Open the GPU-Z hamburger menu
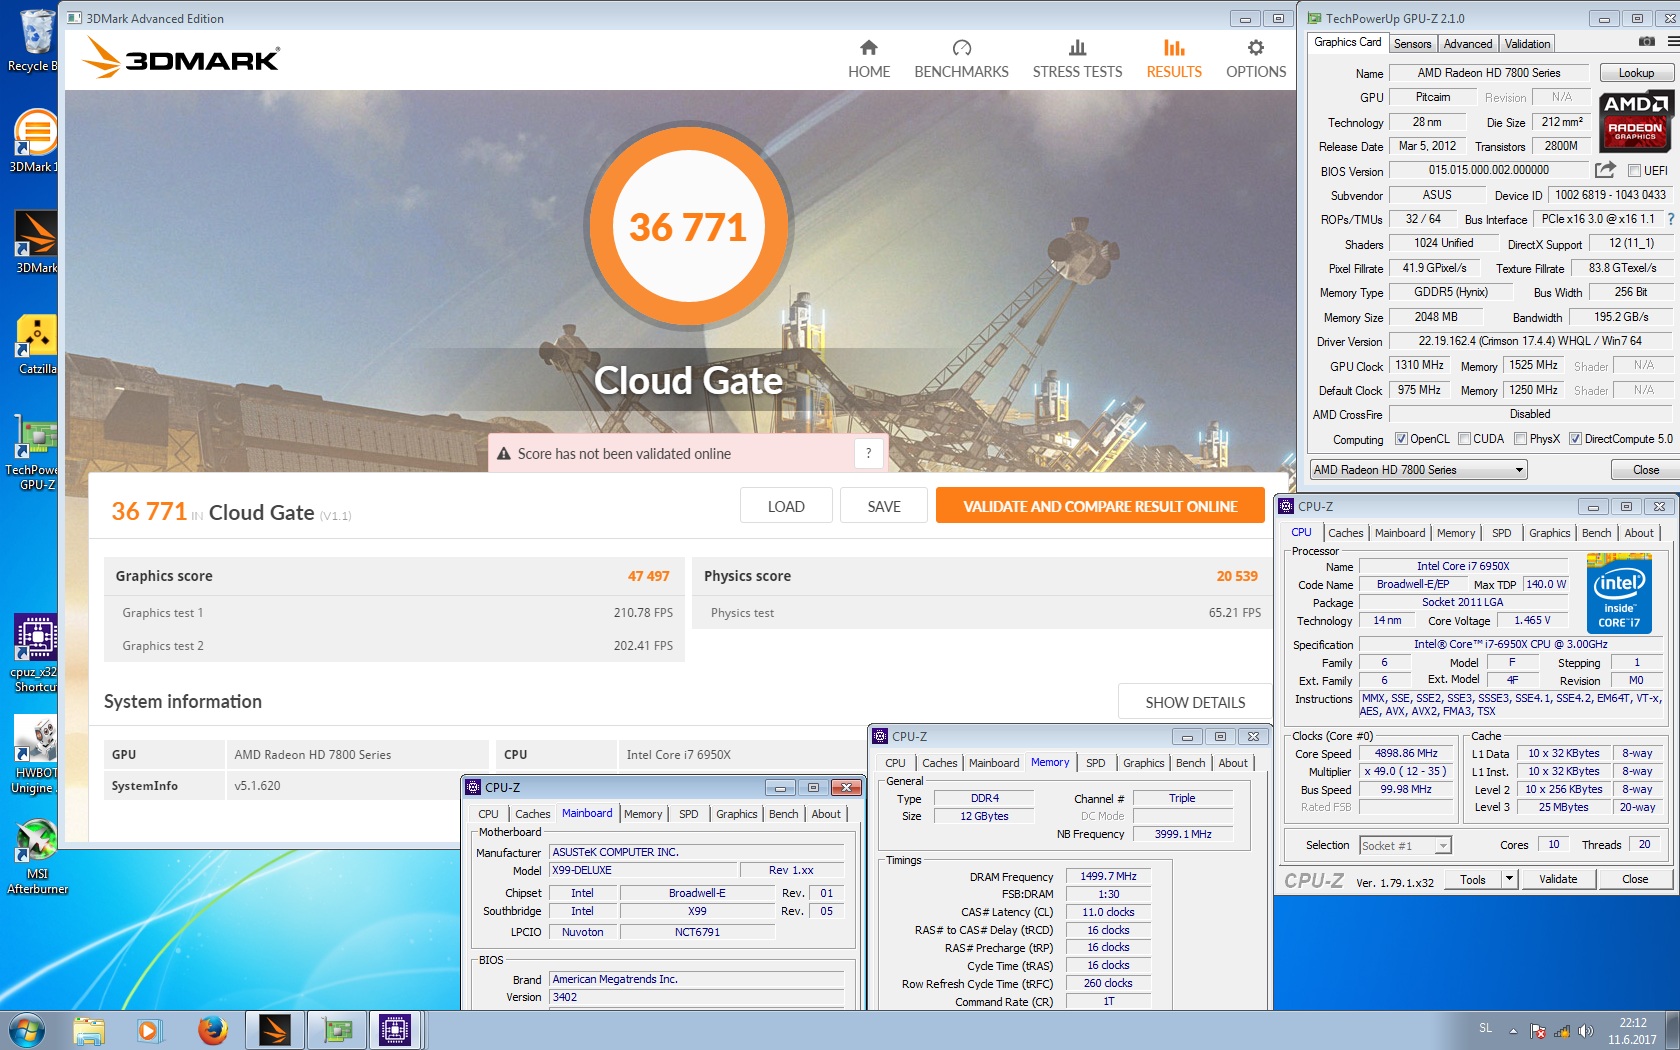Image resolution: width=1680 pixels, height=1050 pixels. tap(1672, 42)
